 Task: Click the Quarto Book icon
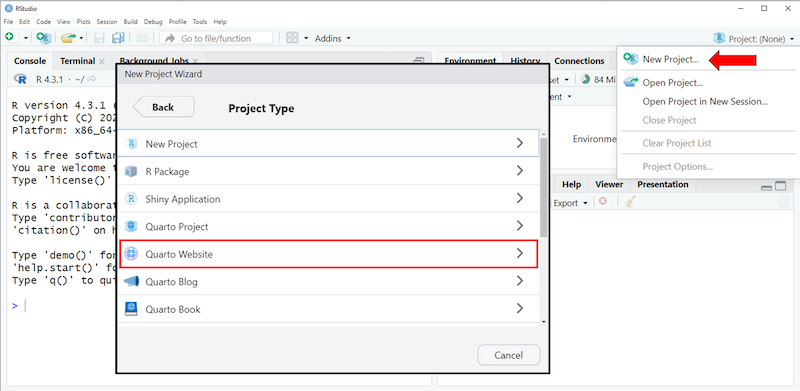point(131,309)
